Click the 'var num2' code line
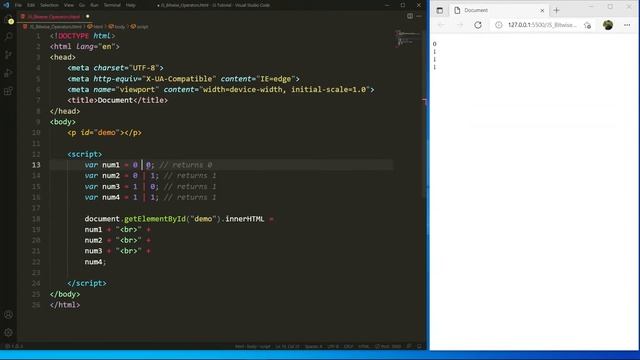The width and height of the screenshot is (640, 360). coord(150,176)
